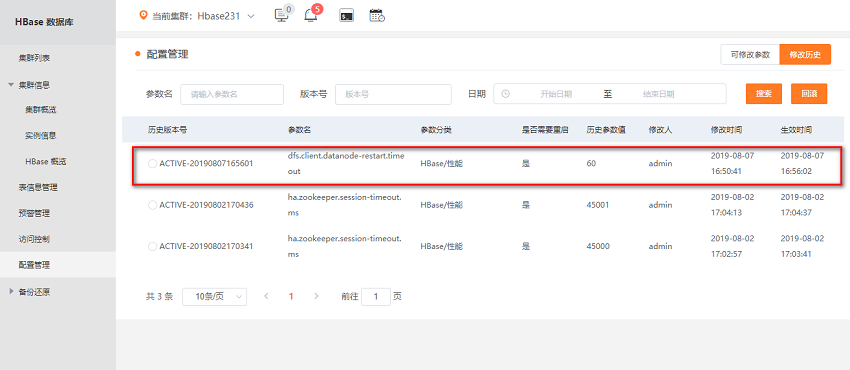The height and width of the screenshot is (370, 850).
Task: Open the calendar schedule icon
Action: [377, 16]
